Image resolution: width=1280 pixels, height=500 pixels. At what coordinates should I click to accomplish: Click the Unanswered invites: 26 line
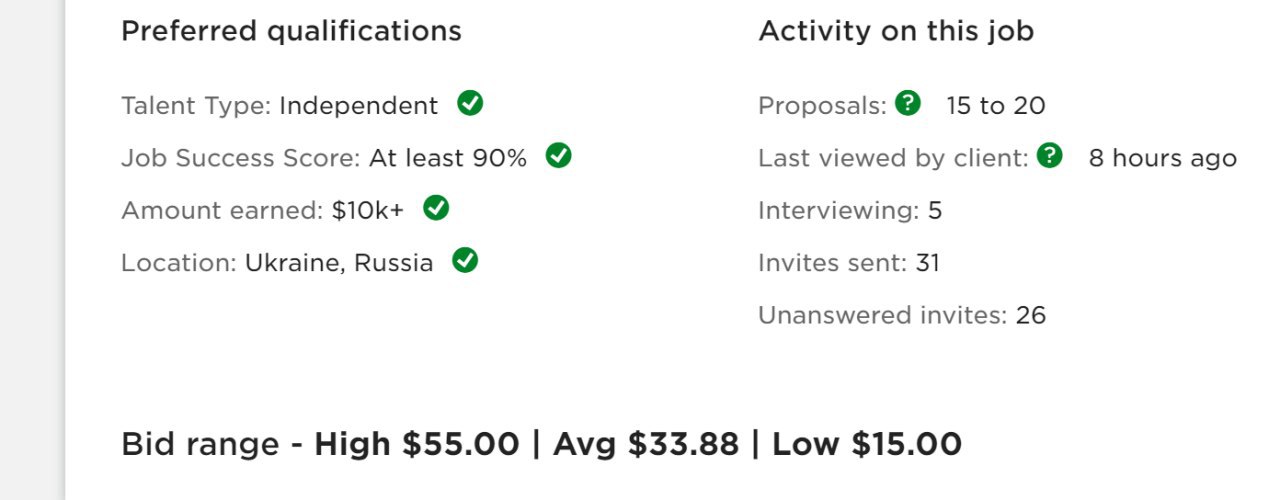pyautogui.click(x=902, y=316)
